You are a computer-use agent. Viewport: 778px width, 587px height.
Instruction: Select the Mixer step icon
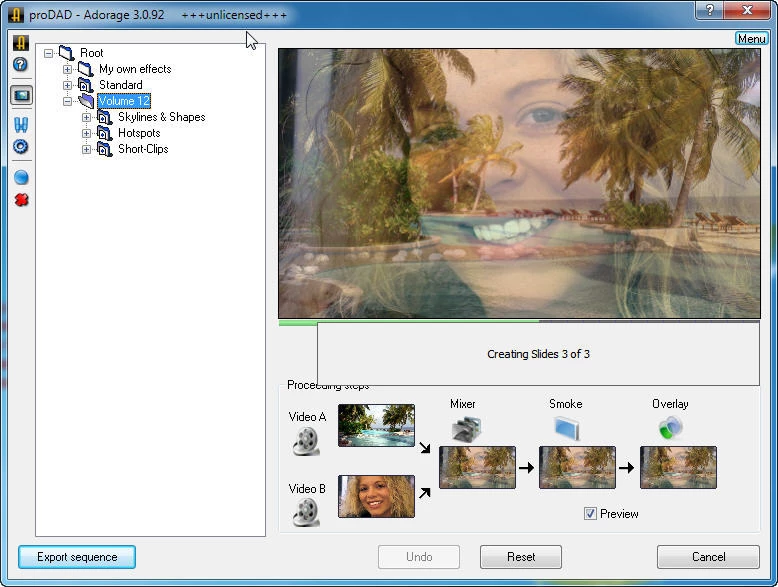pyautogui.click(x=463, y=429)
